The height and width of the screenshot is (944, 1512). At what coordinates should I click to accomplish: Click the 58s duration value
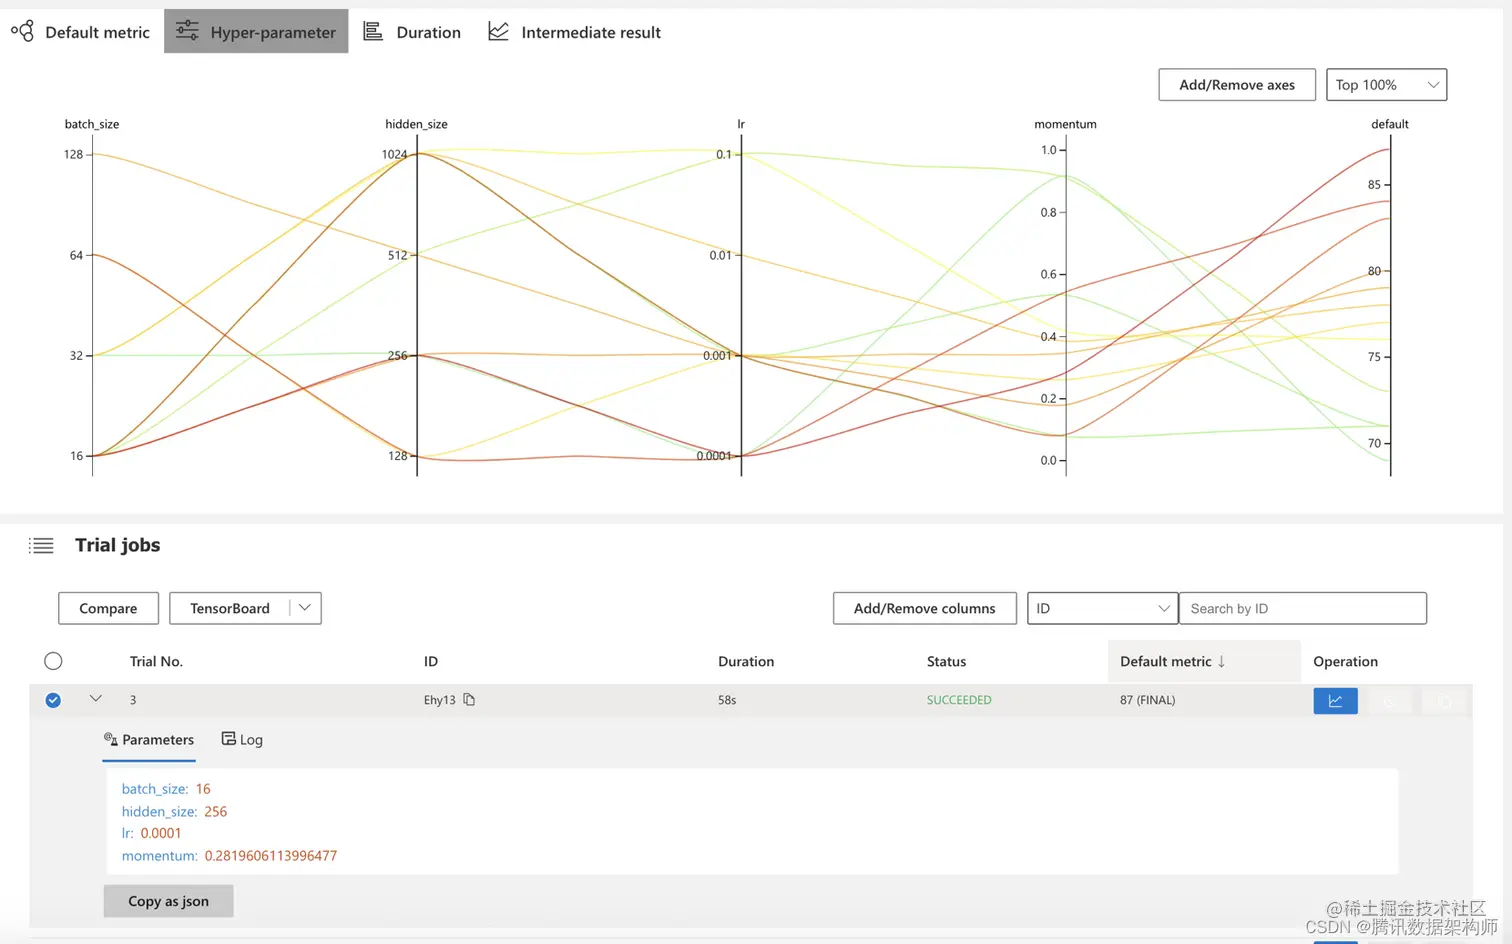pyautogui.click(x=727, y=700)
